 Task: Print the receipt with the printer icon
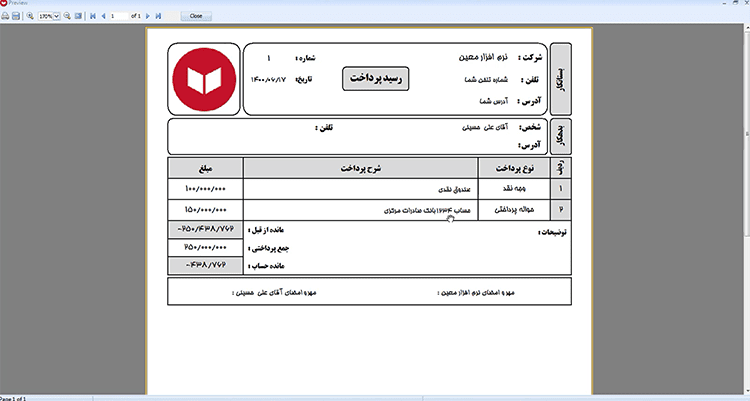(5, 16)
